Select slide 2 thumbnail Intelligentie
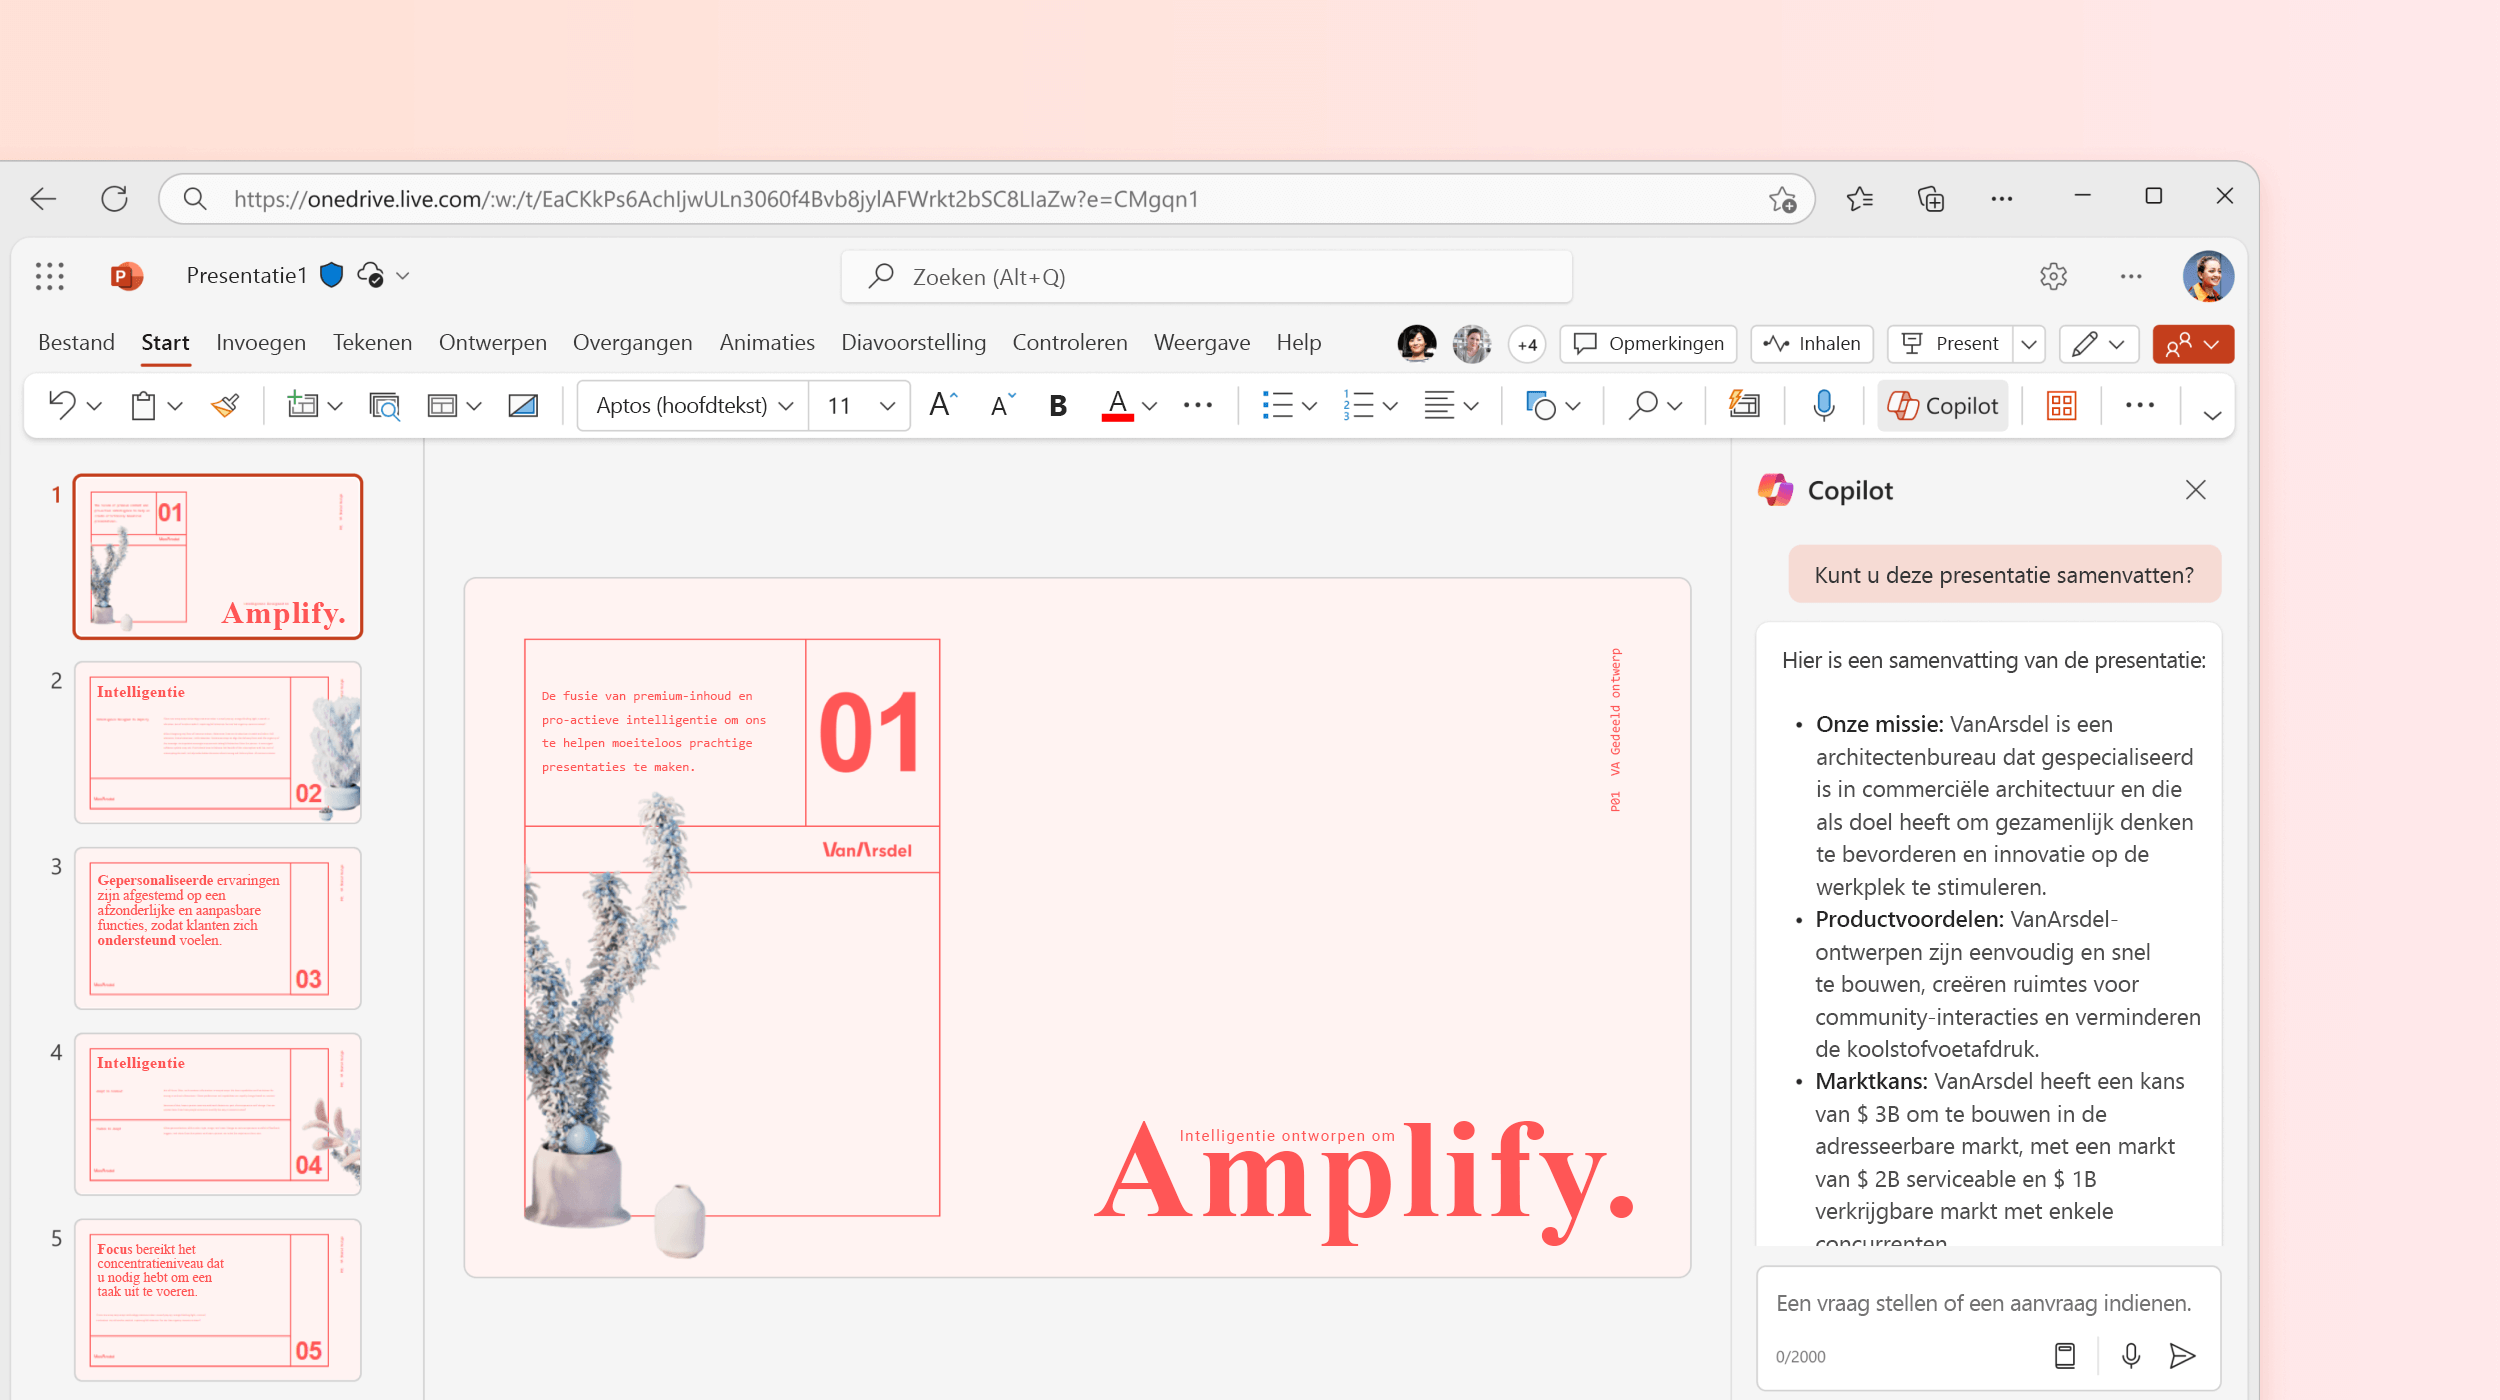Screen dimensions: 2500x1400 218,743
